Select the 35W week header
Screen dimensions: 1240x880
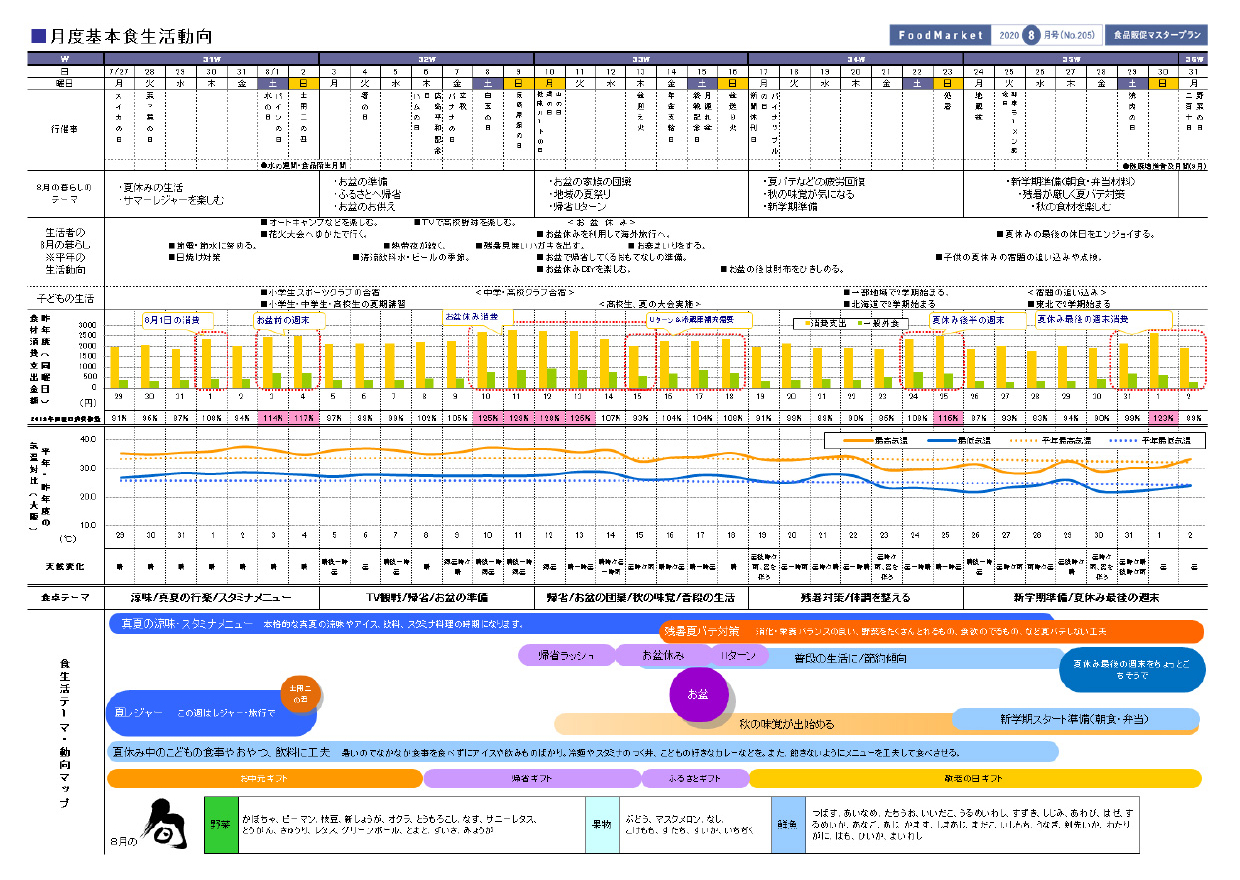[1070, 60]
